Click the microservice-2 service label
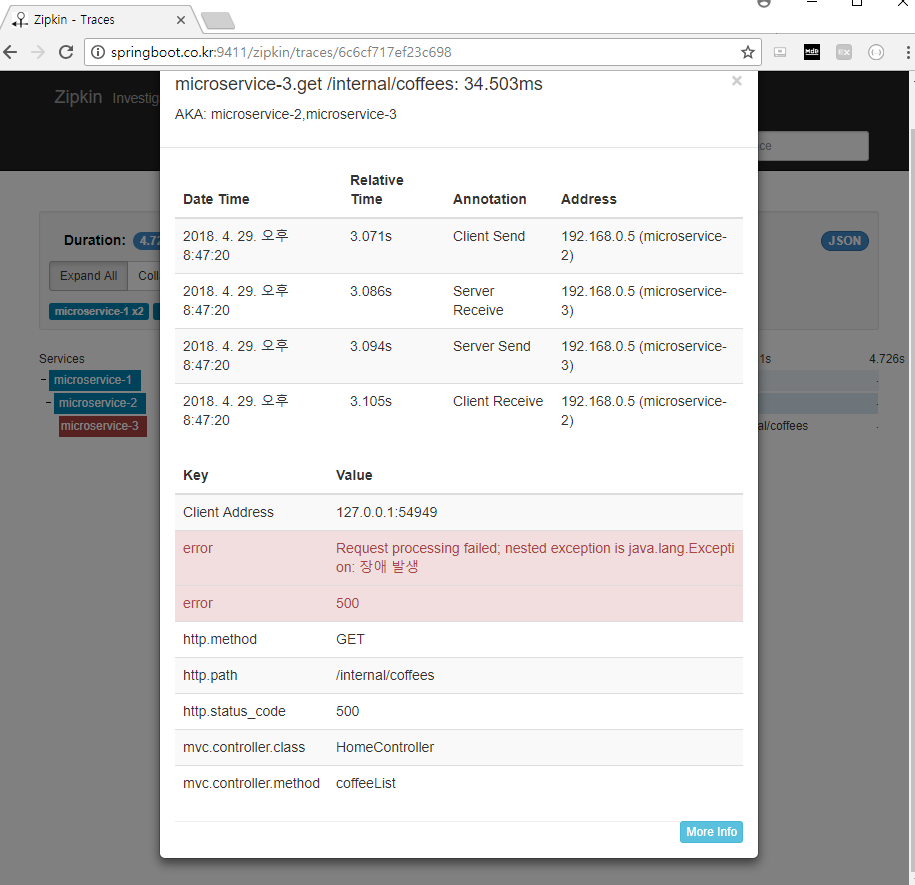 coord(100,403)
